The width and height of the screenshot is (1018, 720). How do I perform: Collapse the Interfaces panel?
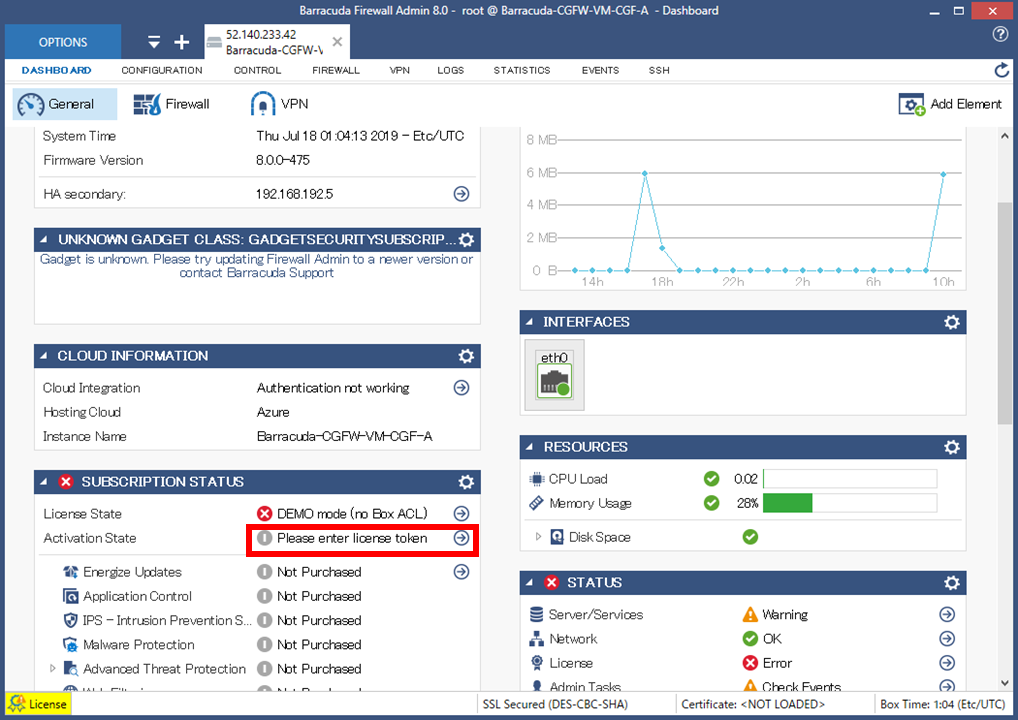(x=529, y=322)
